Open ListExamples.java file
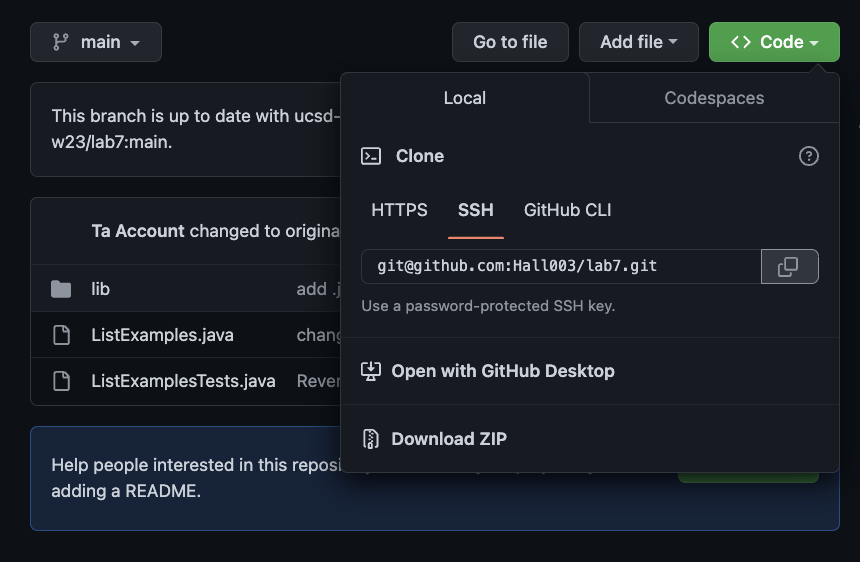Screen dimensions: 860x562 click(x=162, y=335)
